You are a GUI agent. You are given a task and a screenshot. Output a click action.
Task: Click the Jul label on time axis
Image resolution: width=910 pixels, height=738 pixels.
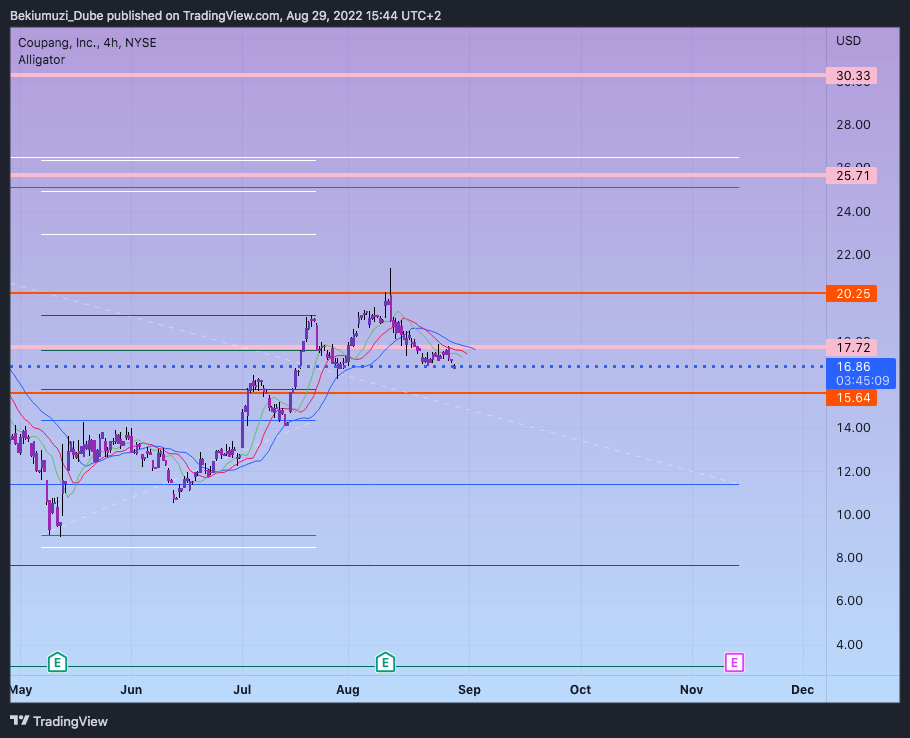pyautogui.click(x=242, y=689)
